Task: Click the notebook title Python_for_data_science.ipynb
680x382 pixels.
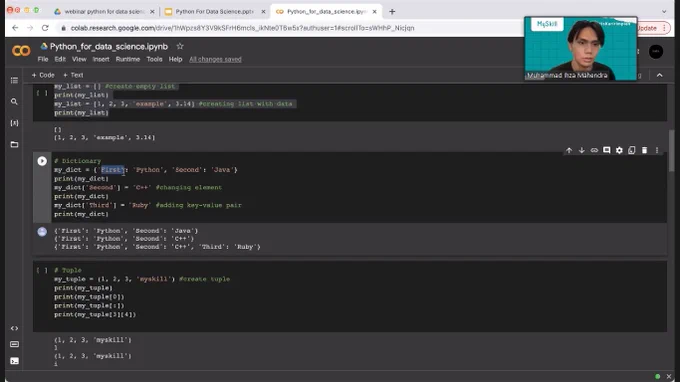Action: click(108, 46)
